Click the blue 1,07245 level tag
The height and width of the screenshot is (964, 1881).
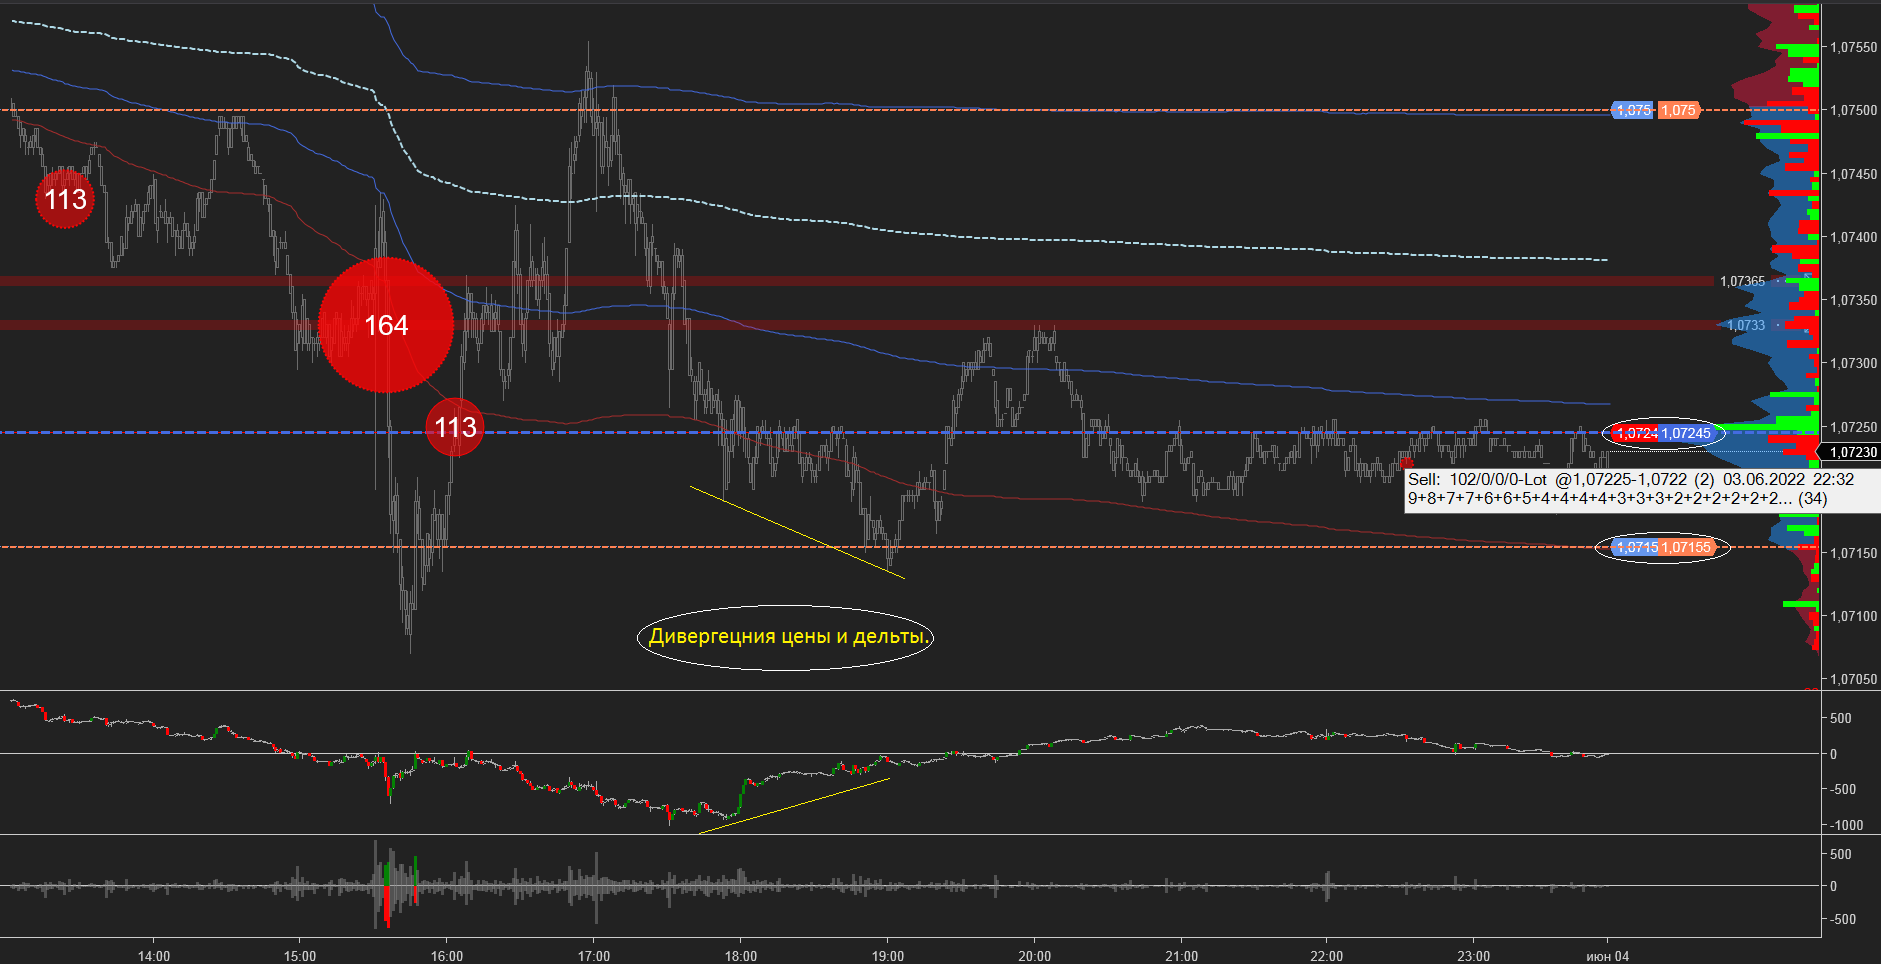click(x=1686, y=433)
